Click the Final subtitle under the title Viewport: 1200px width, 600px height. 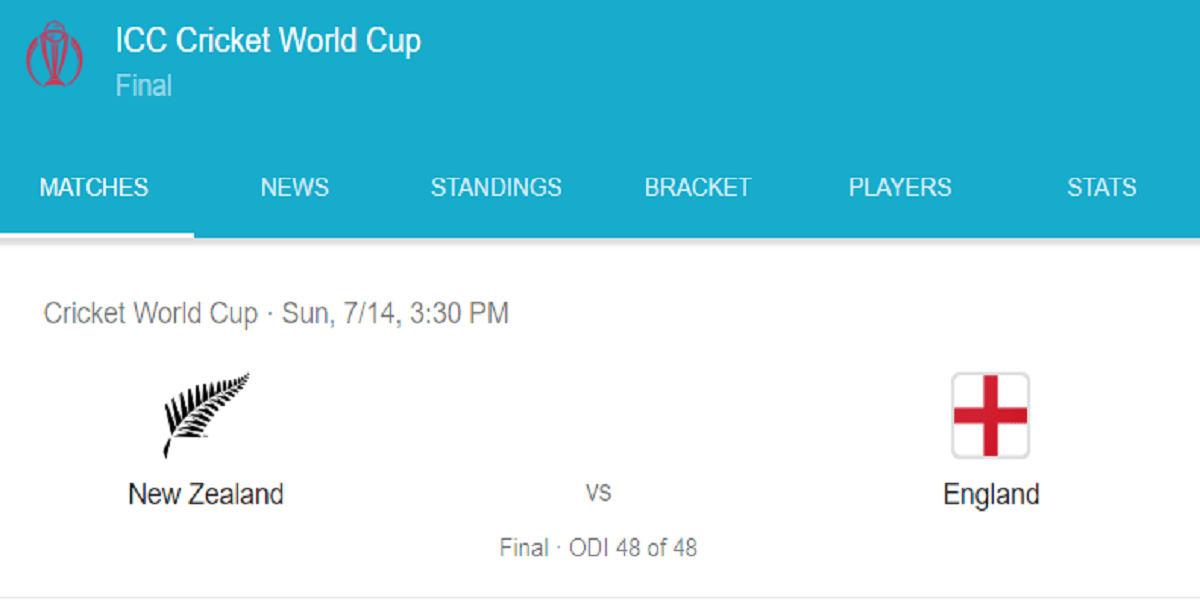pyautogui.click(x=144, y=86)
